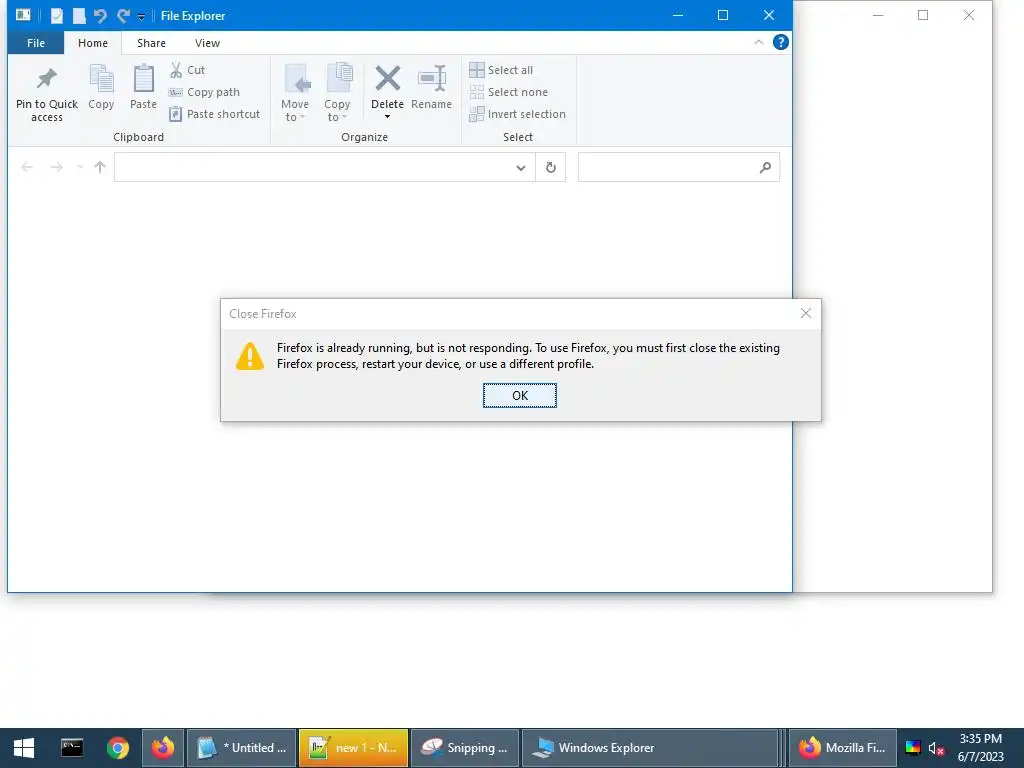Switch to Mozilla Firefox taskbar item
The image size is (1024, 768).
[x=842, y=748]
